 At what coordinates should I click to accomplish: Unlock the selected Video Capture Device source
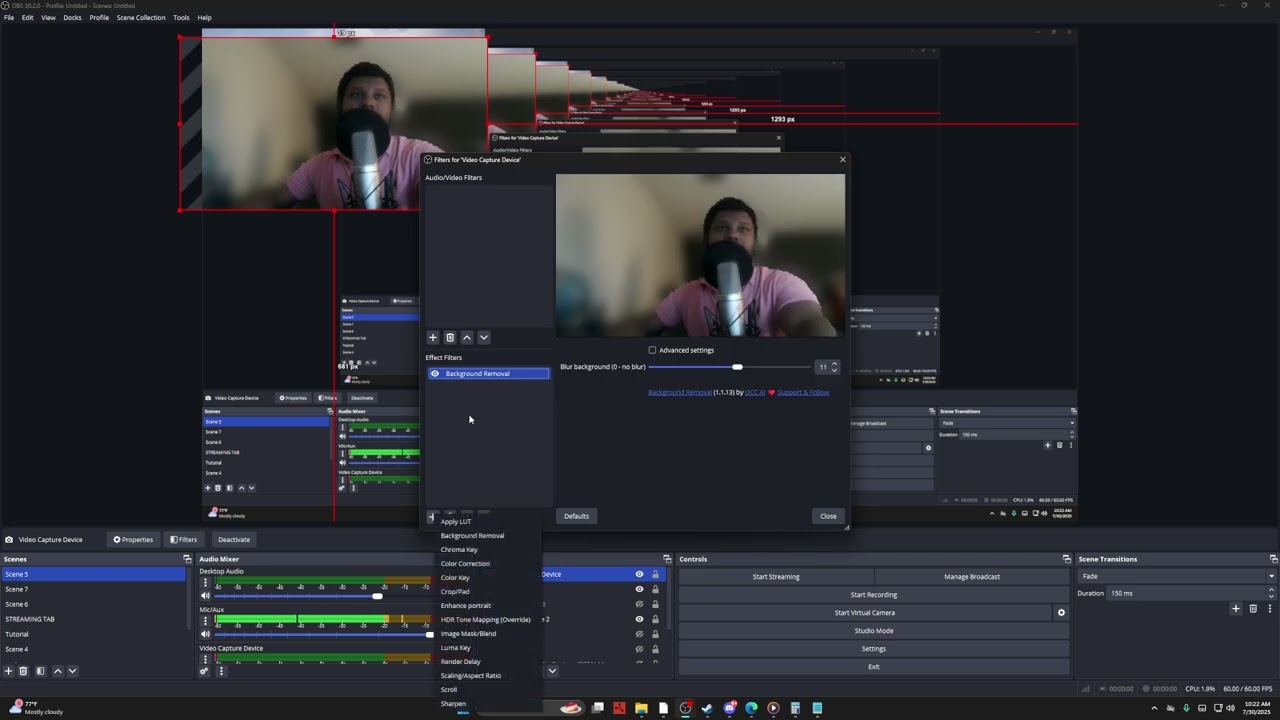655,574
